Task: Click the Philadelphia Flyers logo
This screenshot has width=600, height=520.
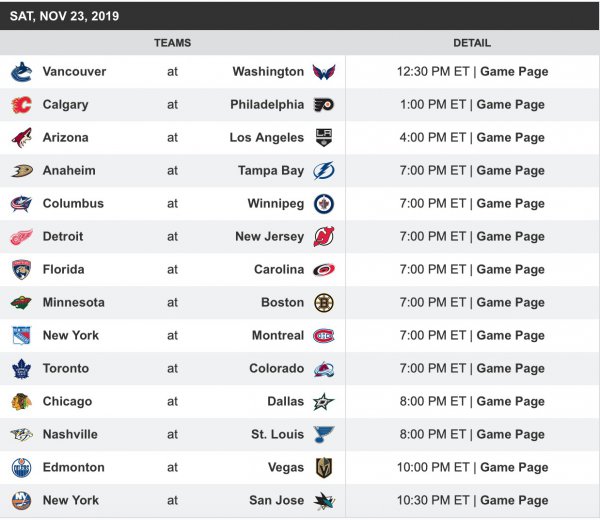Action: [x=324, y=105]
